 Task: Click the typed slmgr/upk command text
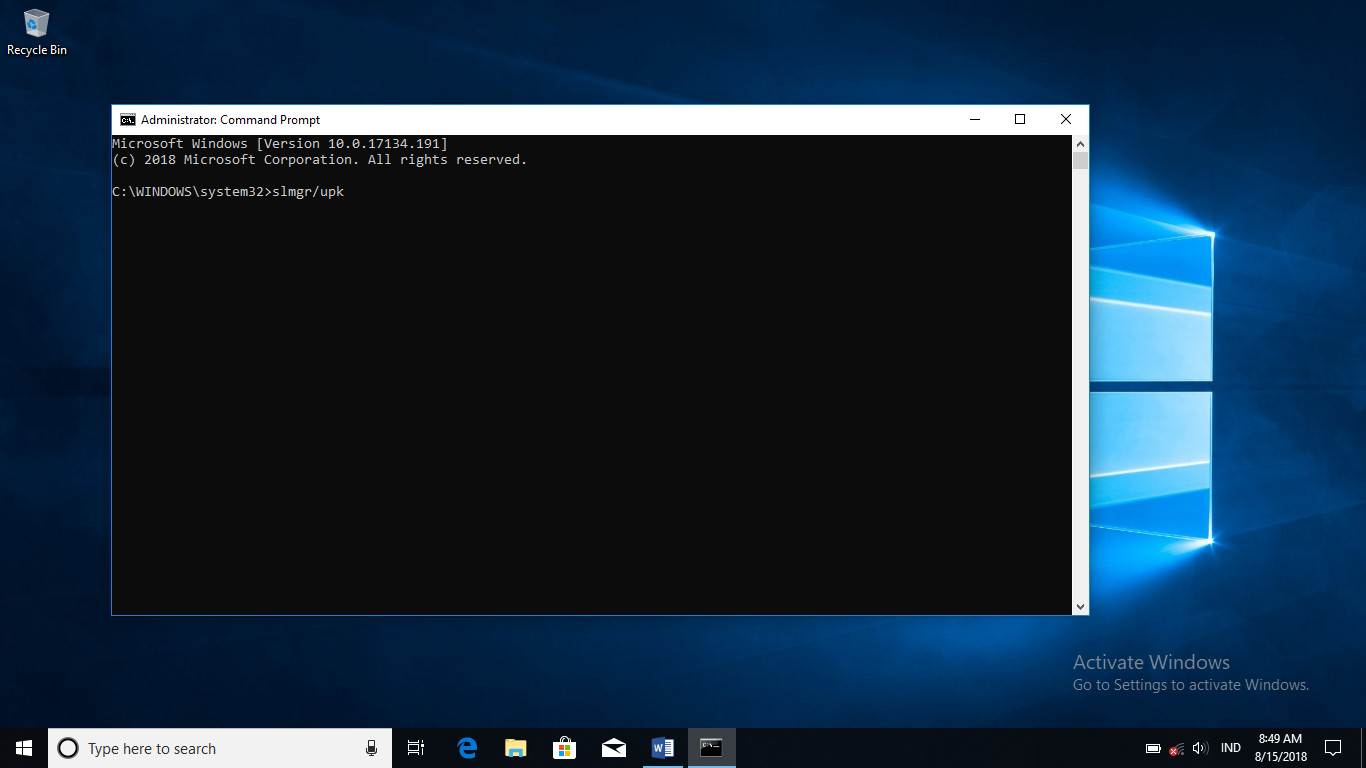[x=308, y=192]
